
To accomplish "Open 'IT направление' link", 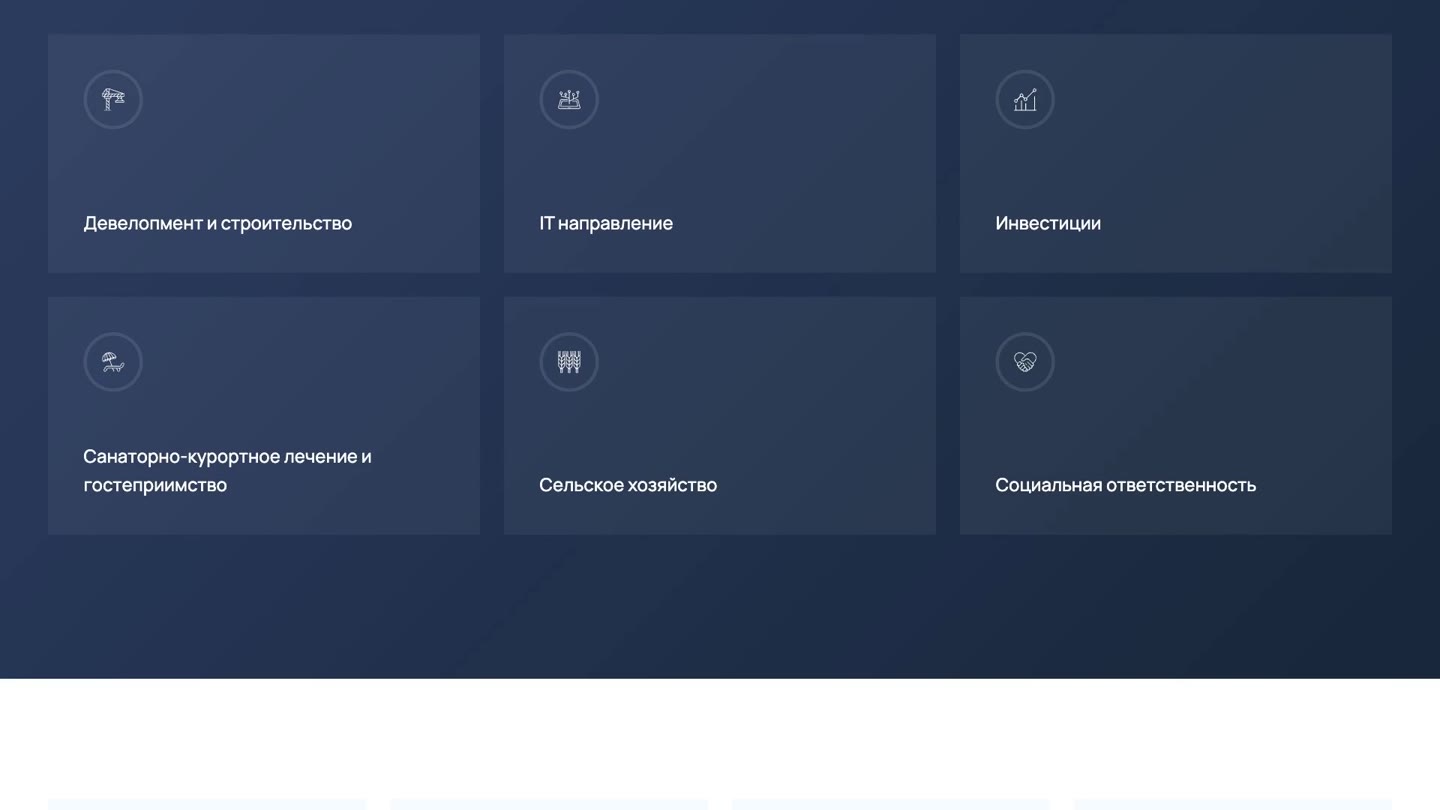I will [606, 223].
